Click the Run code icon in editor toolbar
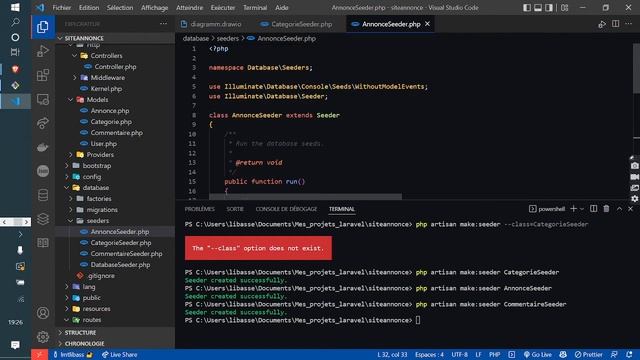Screen dimensions: 640x360 tap(602, 24)
